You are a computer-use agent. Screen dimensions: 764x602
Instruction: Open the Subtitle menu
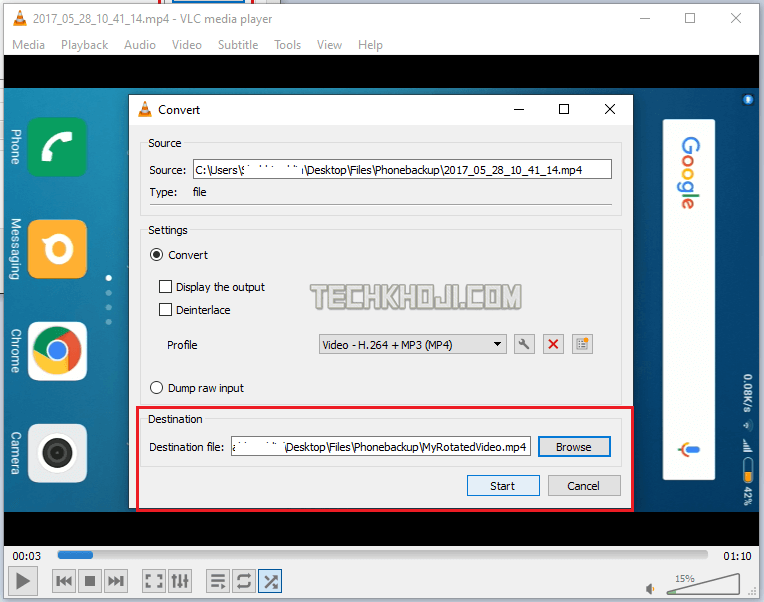pos(238,45)
